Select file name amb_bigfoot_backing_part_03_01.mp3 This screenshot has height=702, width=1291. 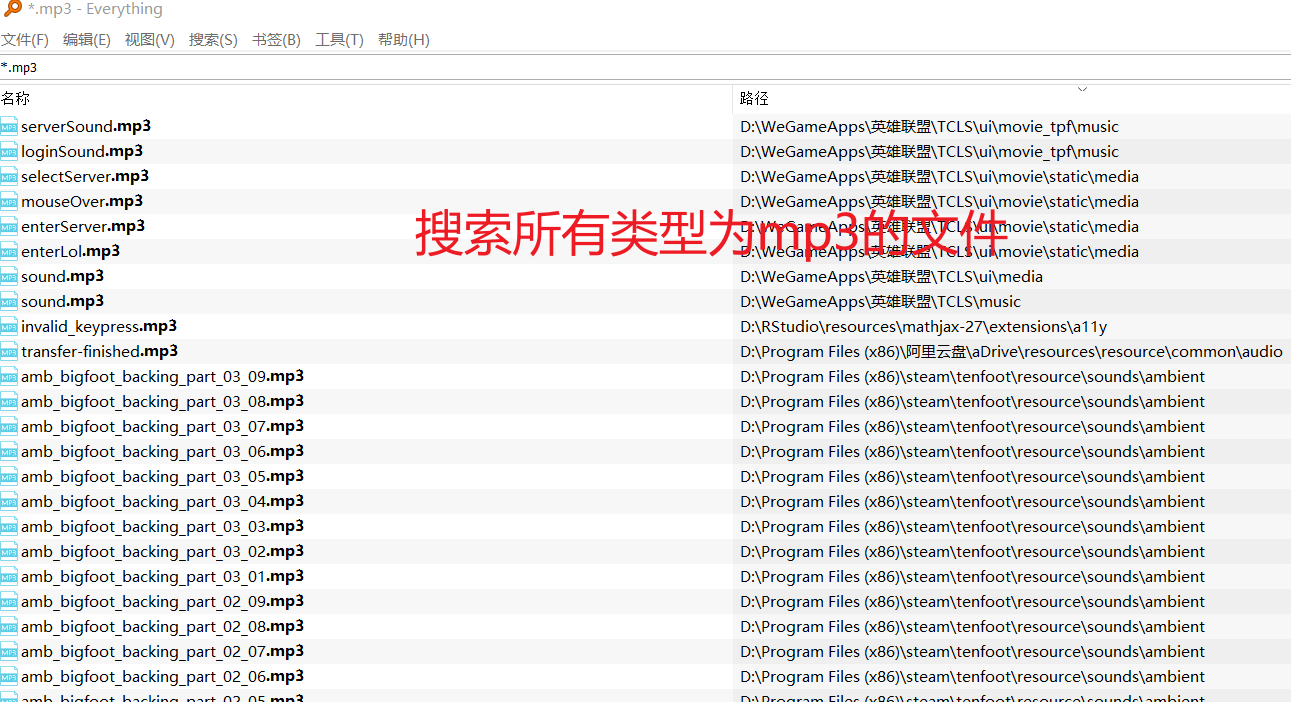[x=162, y=576]
